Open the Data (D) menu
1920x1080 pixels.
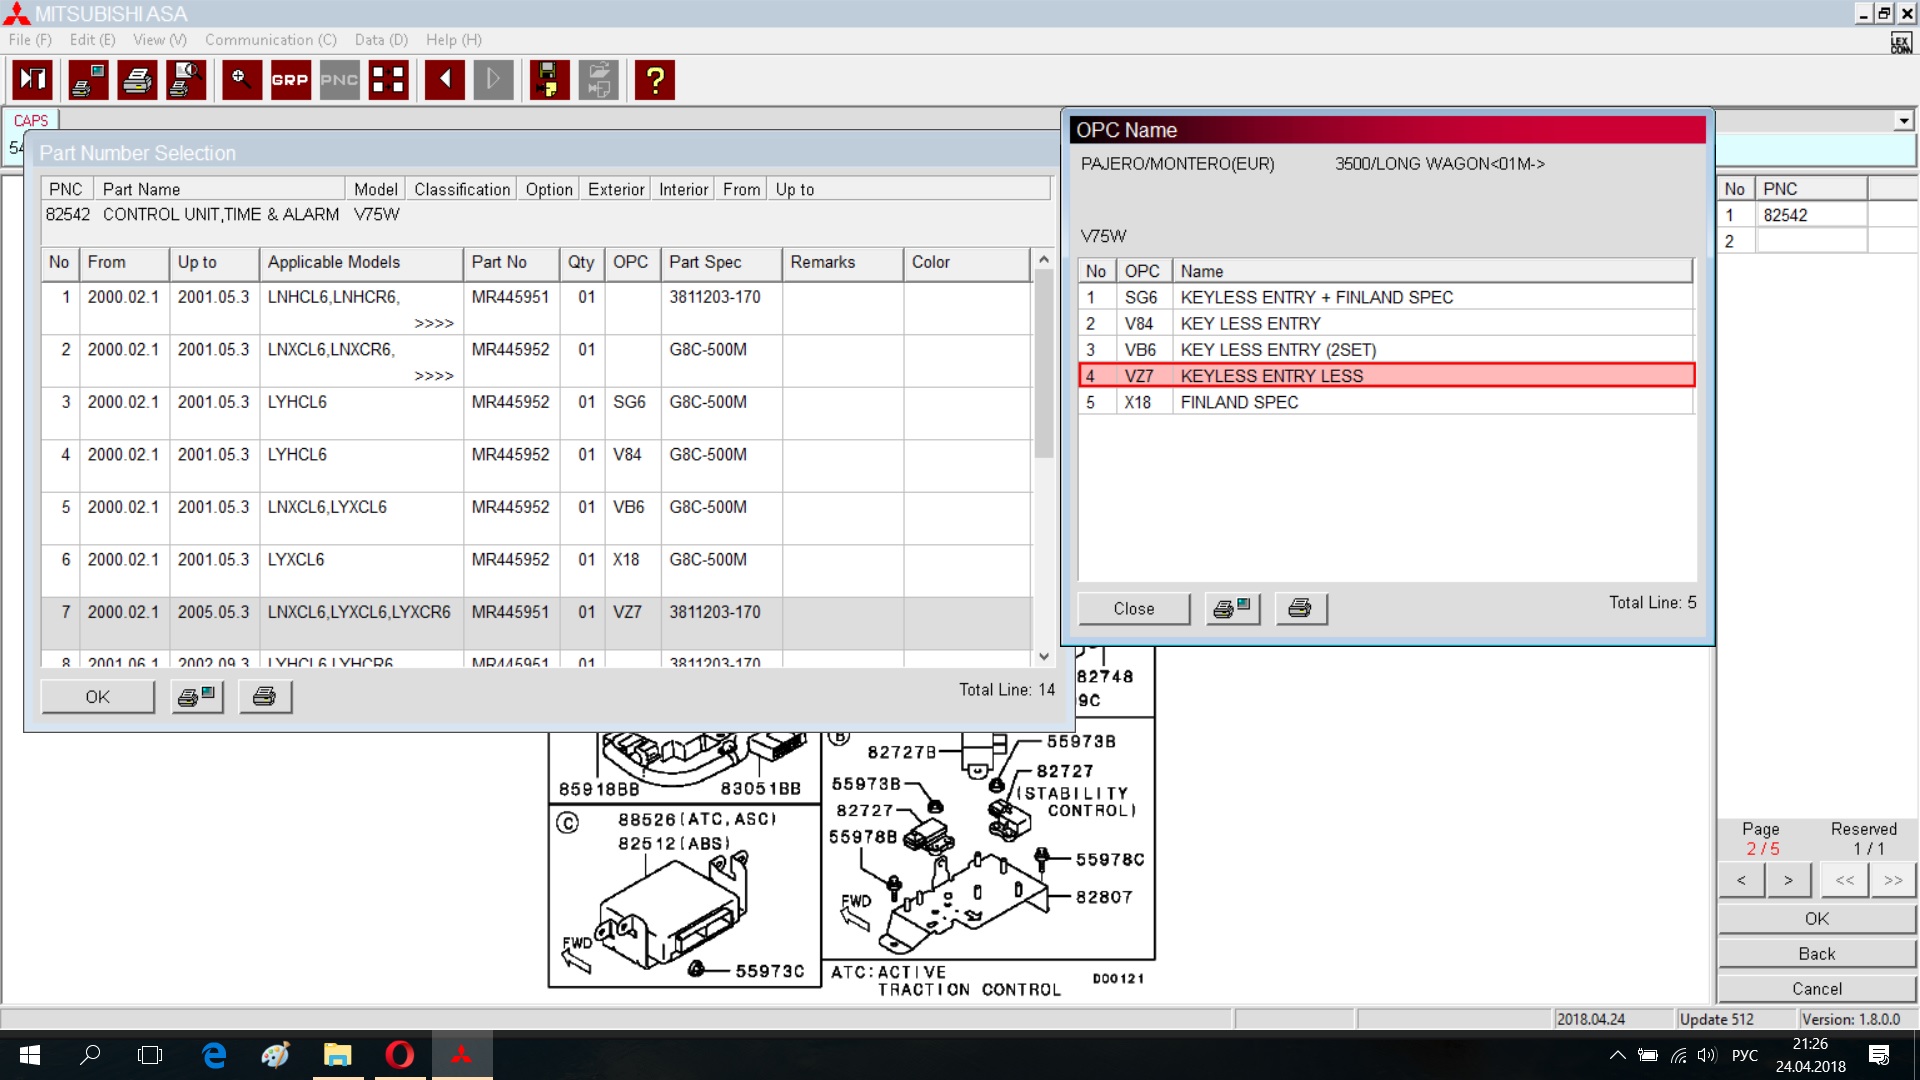pos(381,40)
